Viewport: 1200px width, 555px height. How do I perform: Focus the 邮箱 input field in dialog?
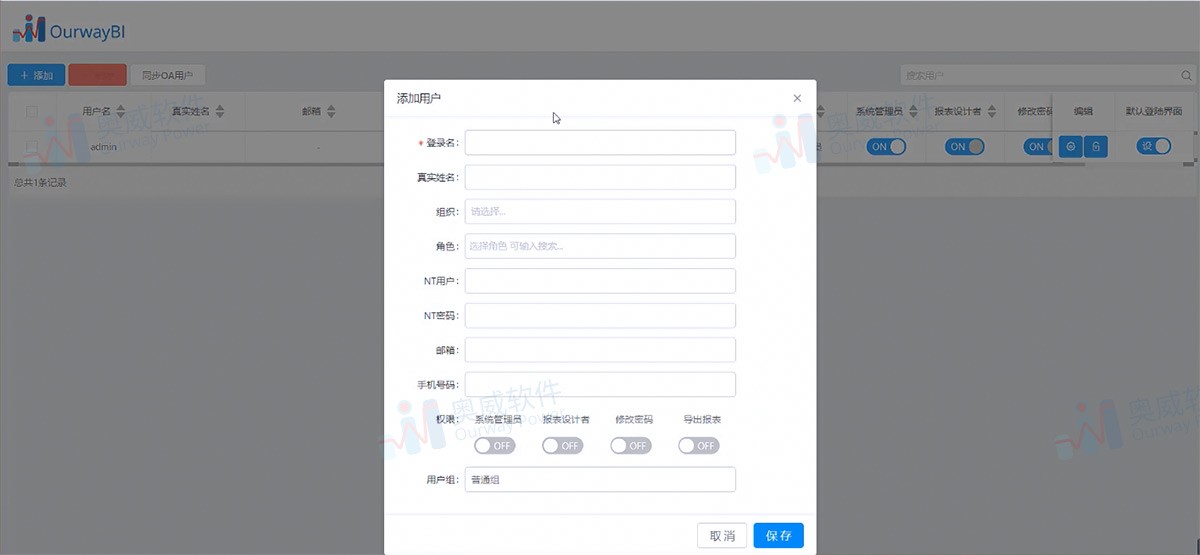[x=600, y=350]
